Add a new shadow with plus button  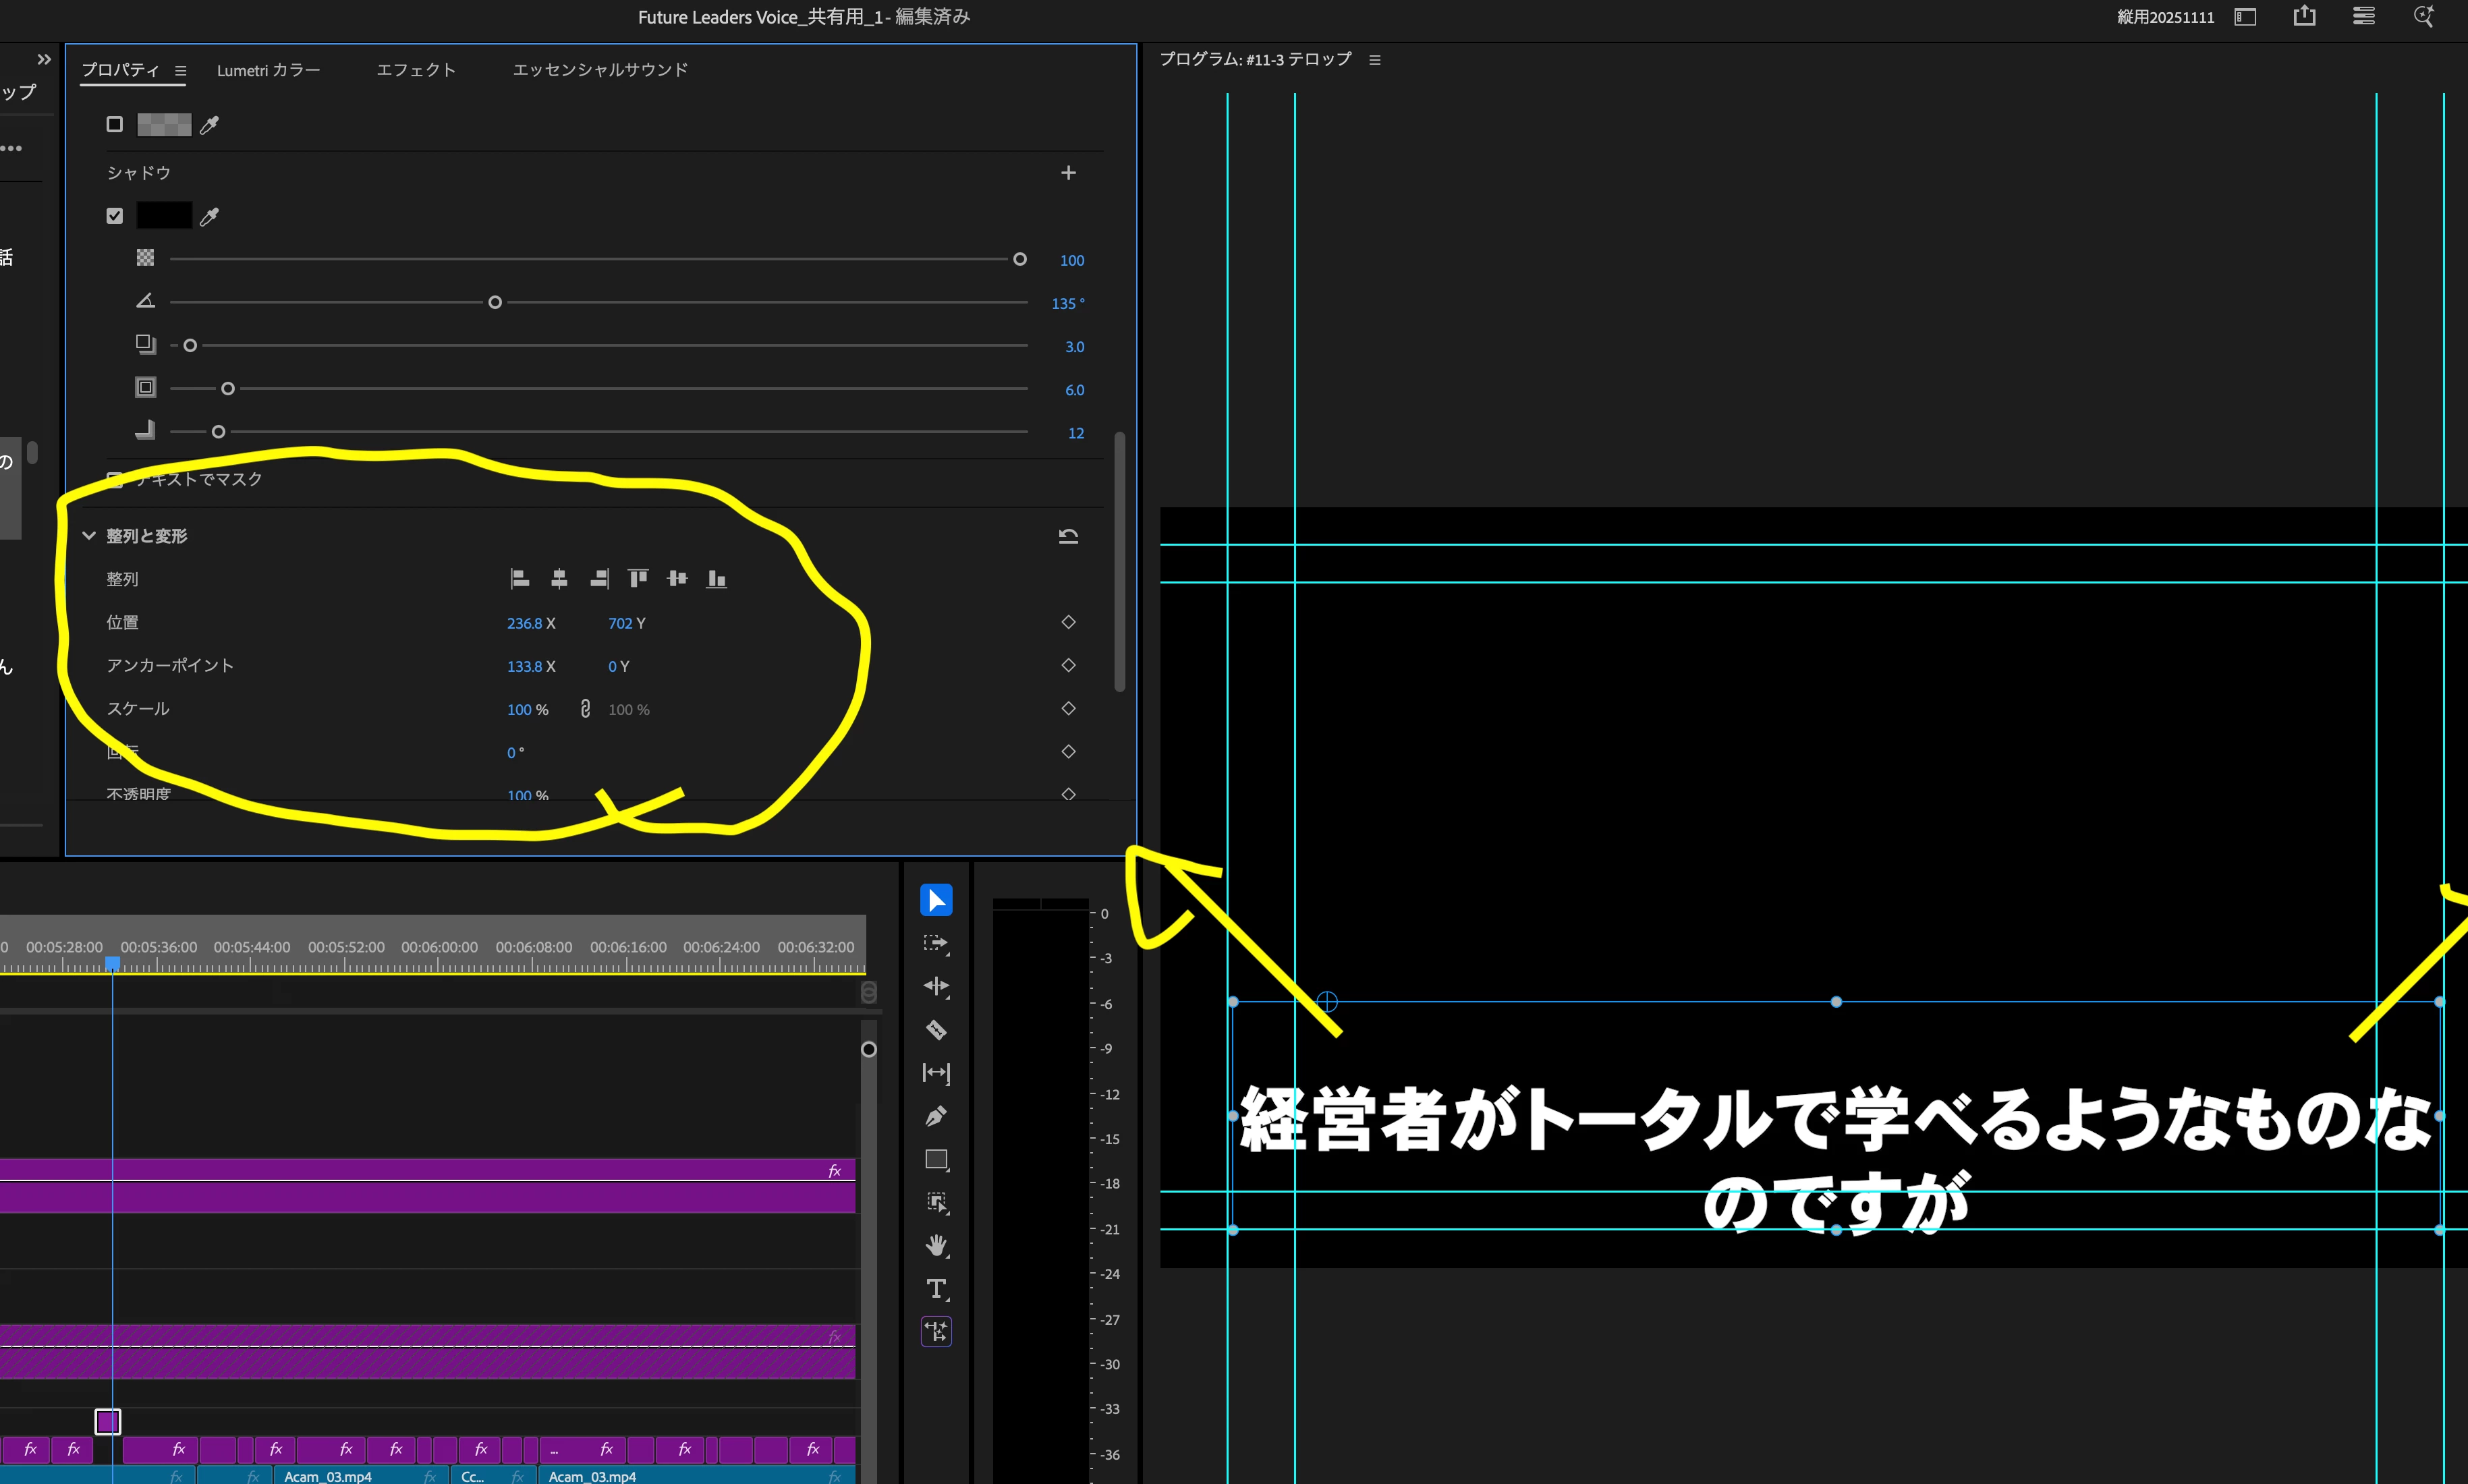click(1068, 173)
